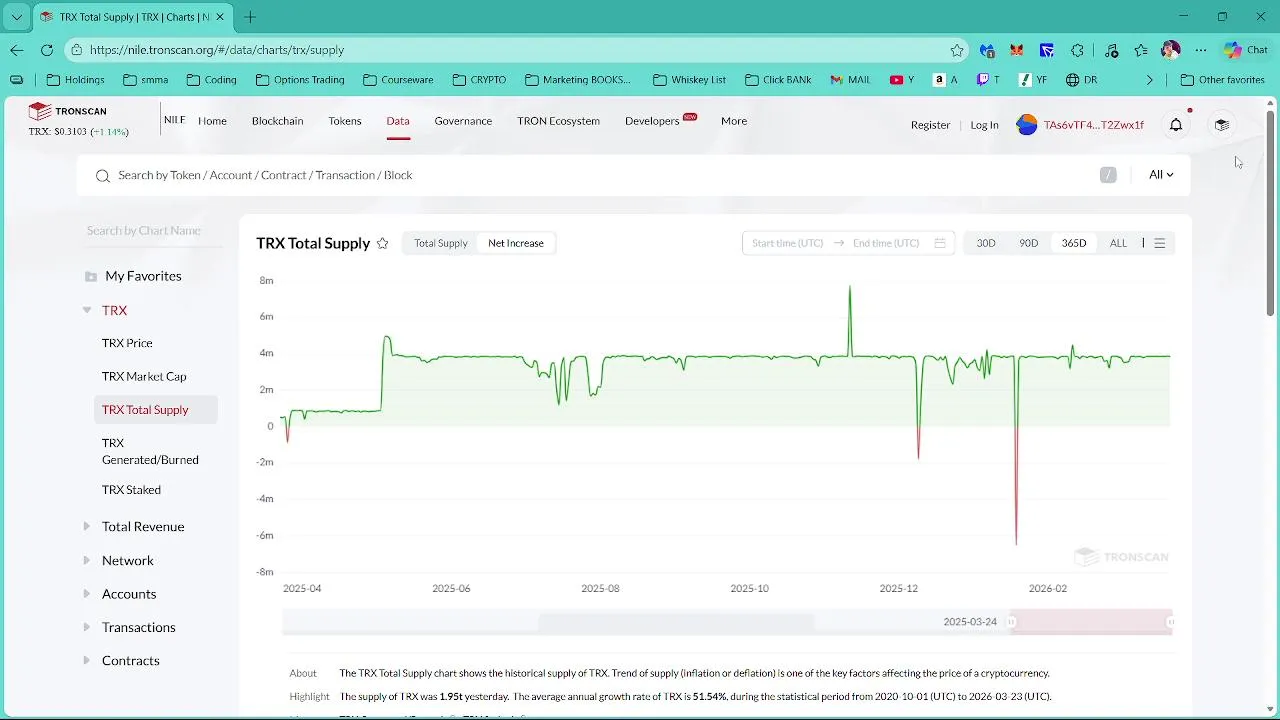This screenshot has width=1280, height=720.
Task: Open MetaMask fox extension
Action: point(1017,50)
